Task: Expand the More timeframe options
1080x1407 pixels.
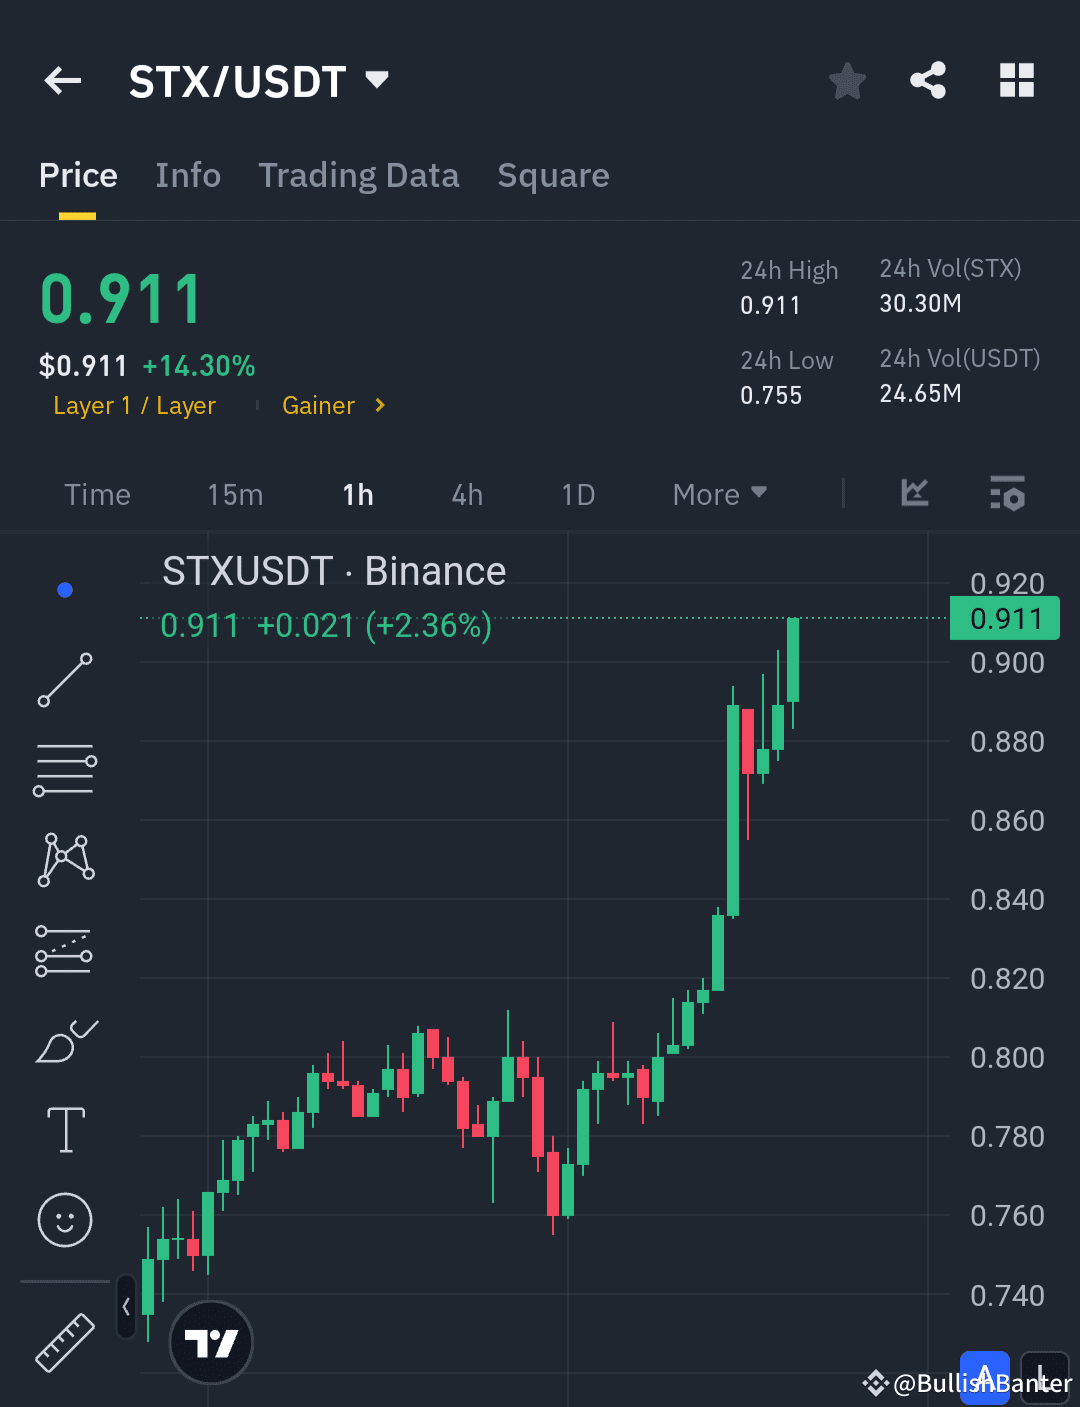Action: point(719,494)
